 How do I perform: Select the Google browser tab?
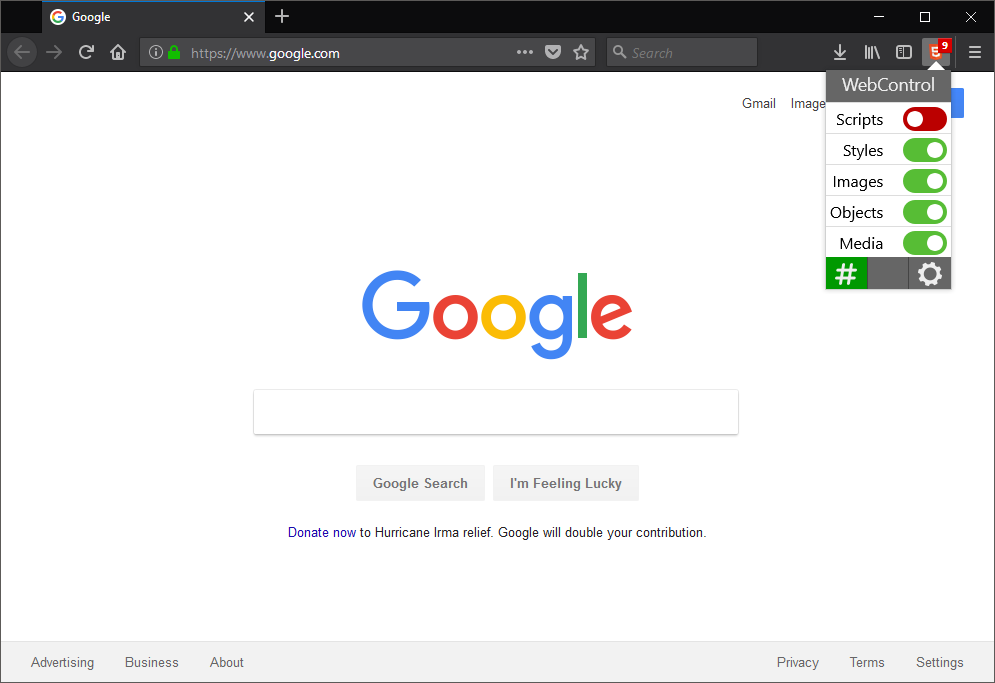pos(154,17)
